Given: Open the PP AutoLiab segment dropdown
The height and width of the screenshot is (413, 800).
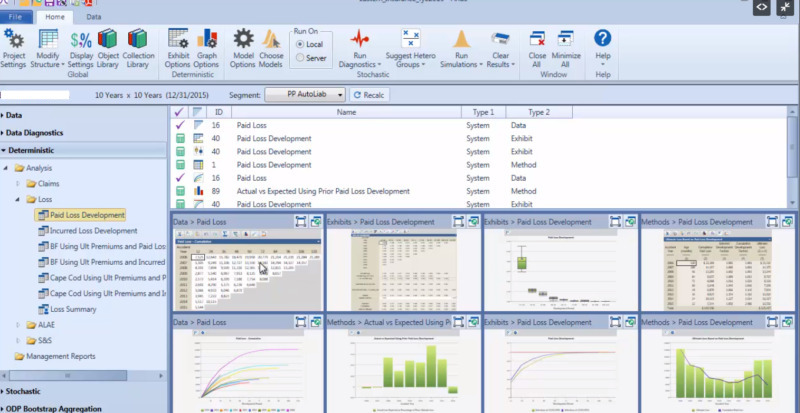Looking at the screenshot, I should click(x=305, y=95).
